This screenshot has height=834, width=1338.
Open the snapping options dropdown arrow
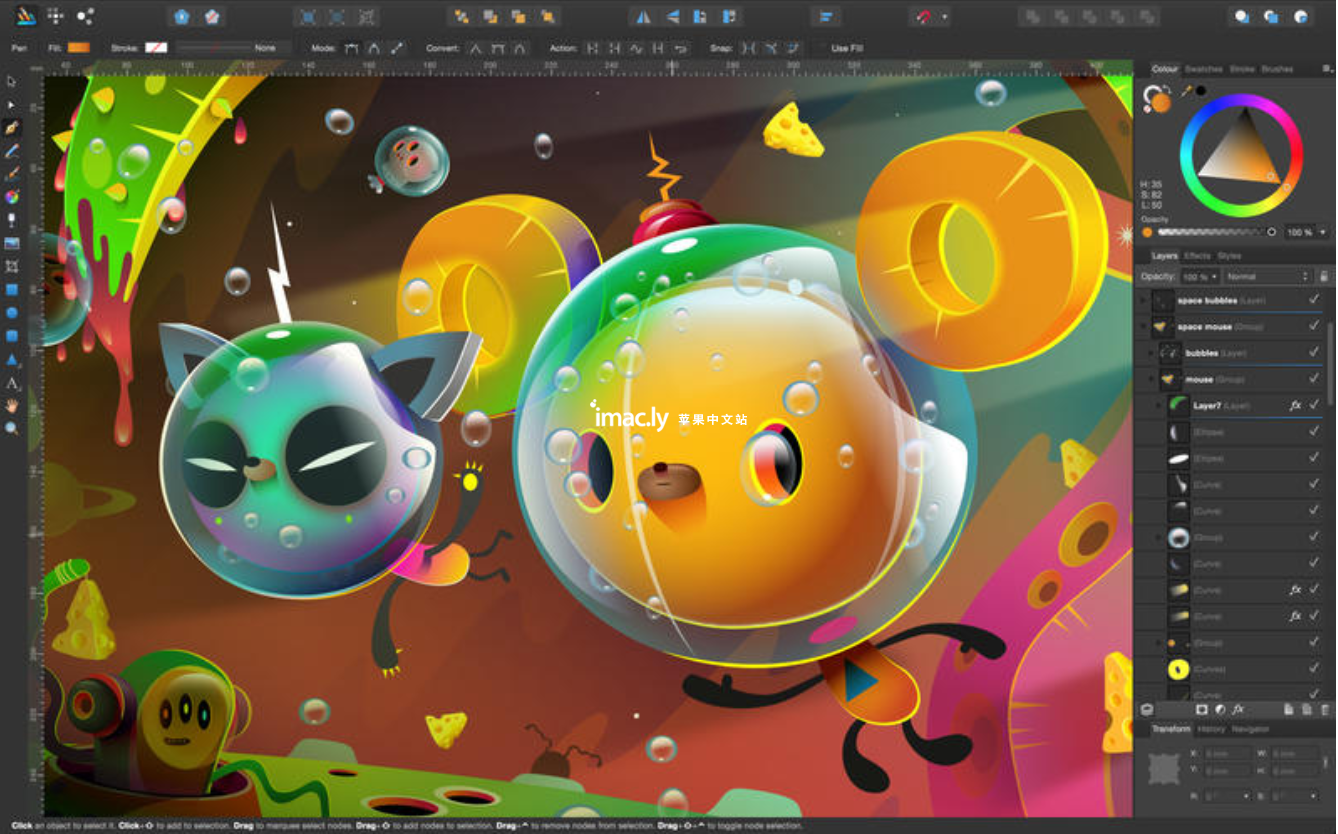pos(944,17)
